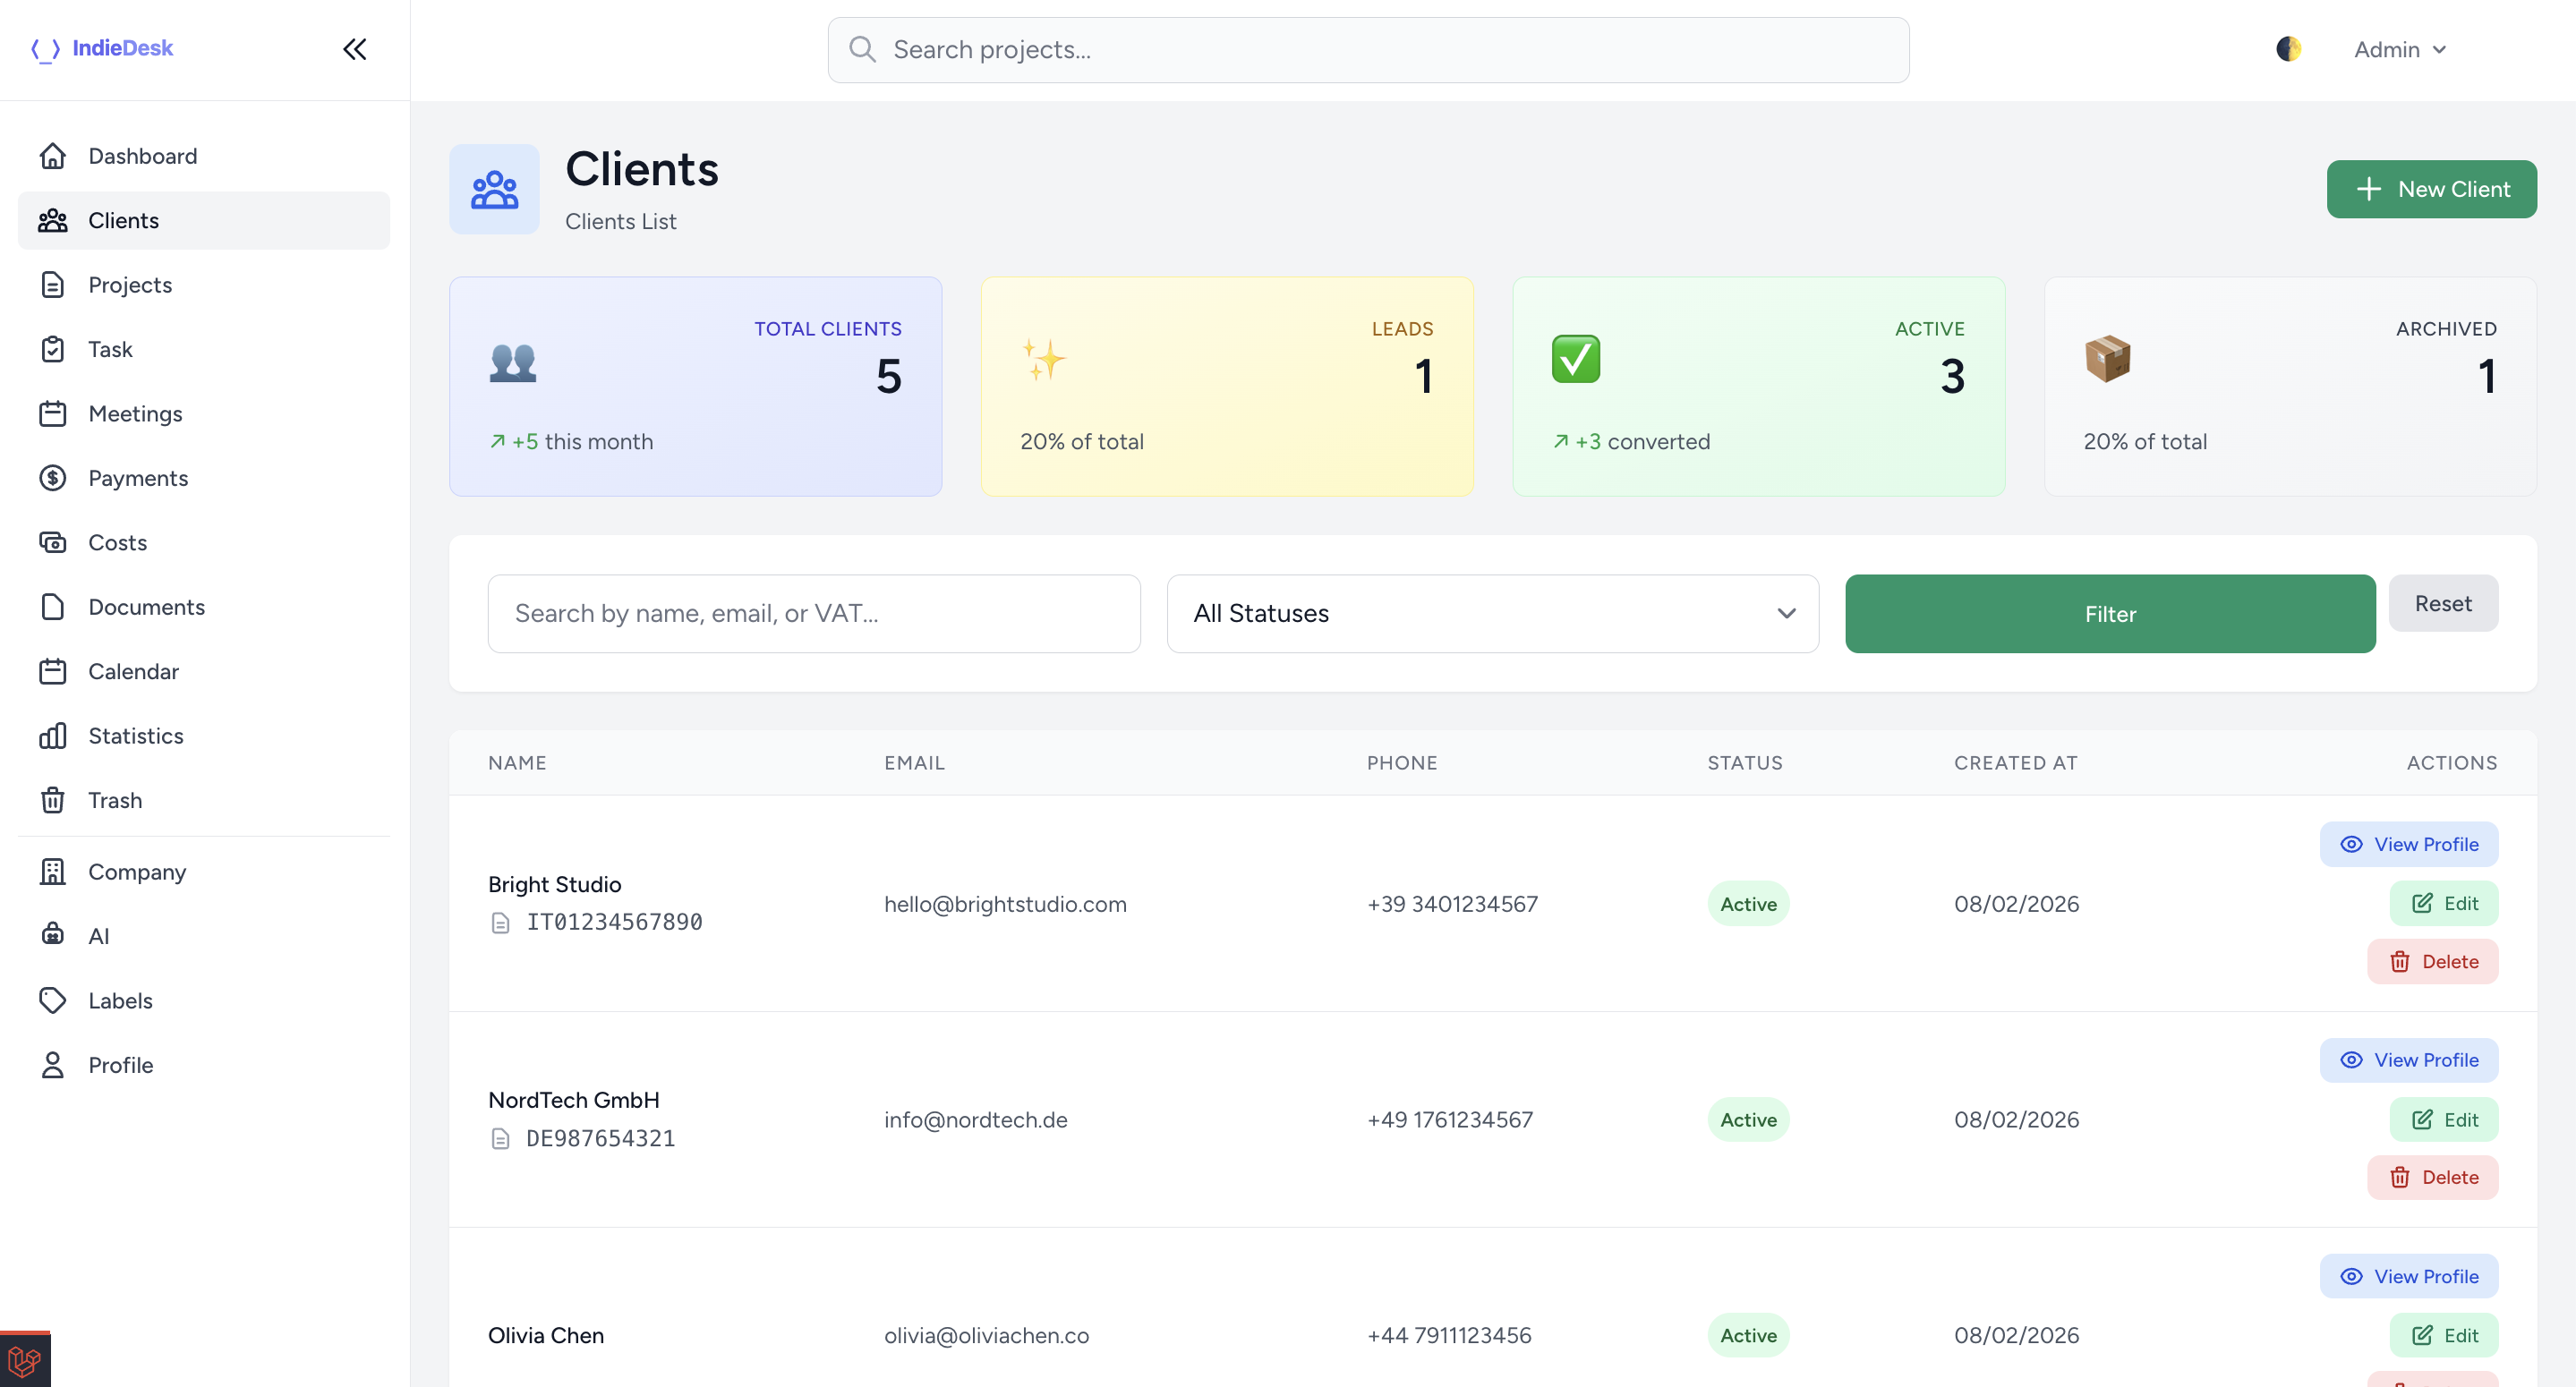Click the Costs sidebar icon

tap(53, 542)
